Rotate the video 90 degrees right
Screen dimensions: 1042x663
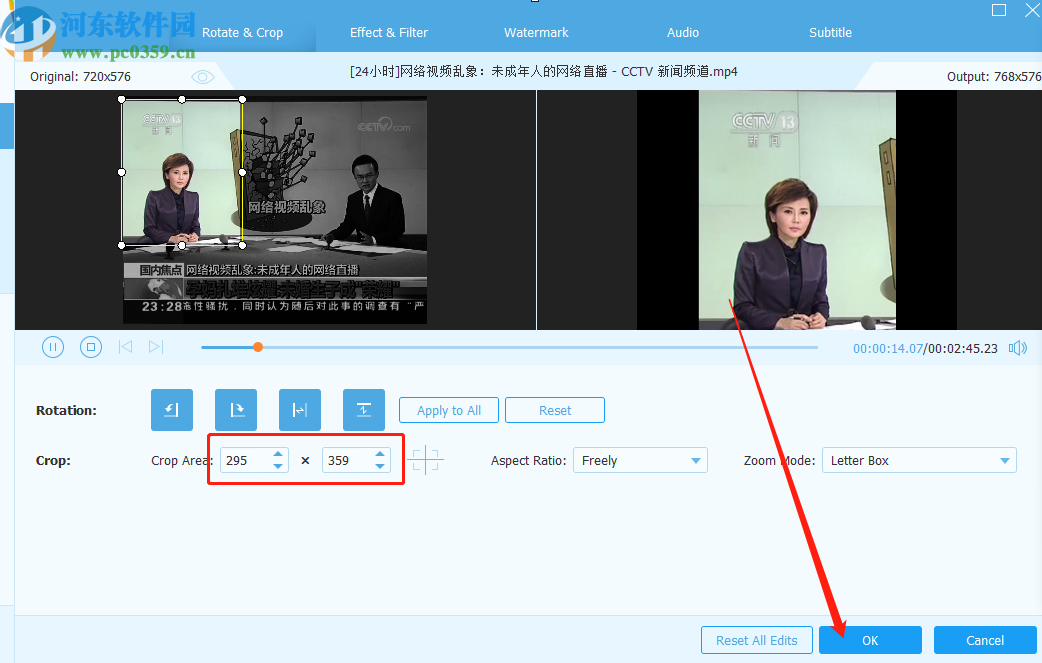(235, 409)
